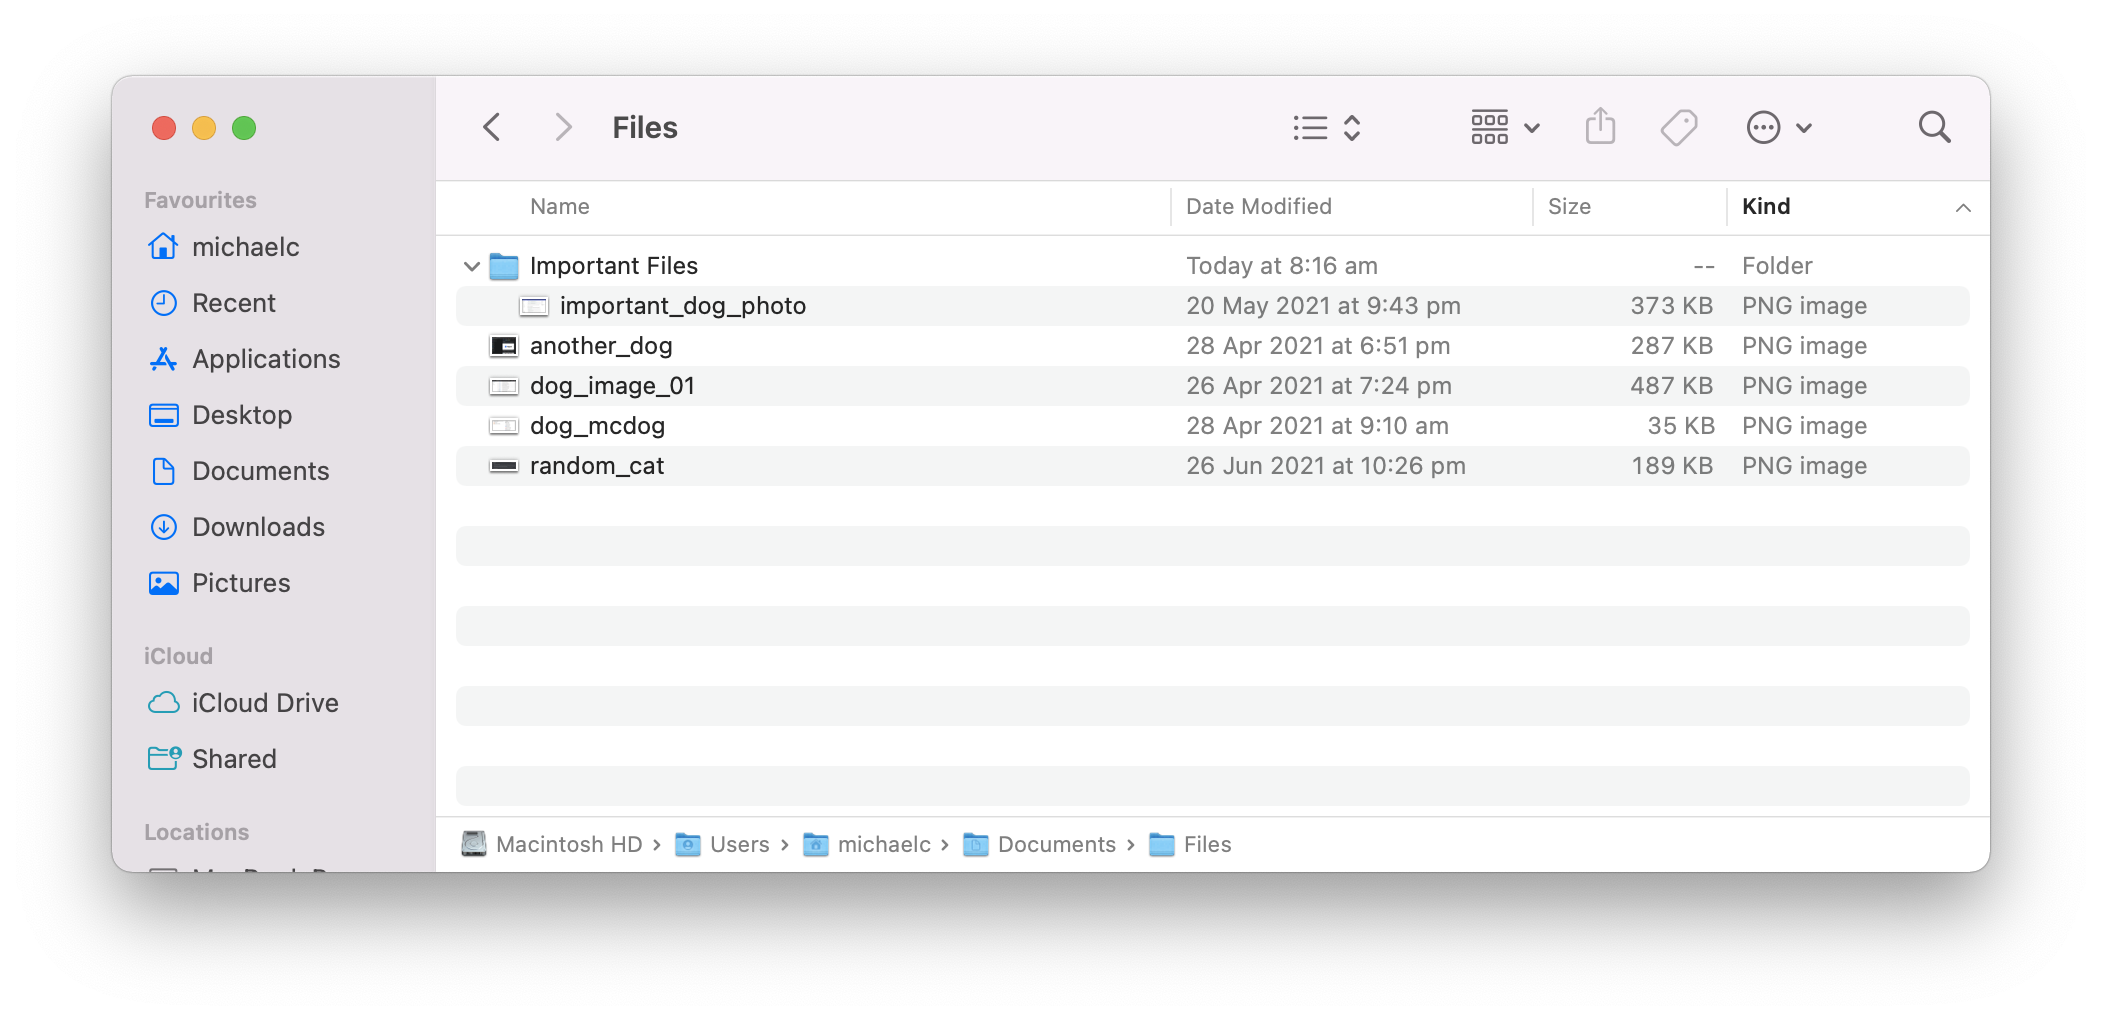Click Recent in the Favourites section
Viewport: 2102px width, 1020px height.
coord(234,302)
